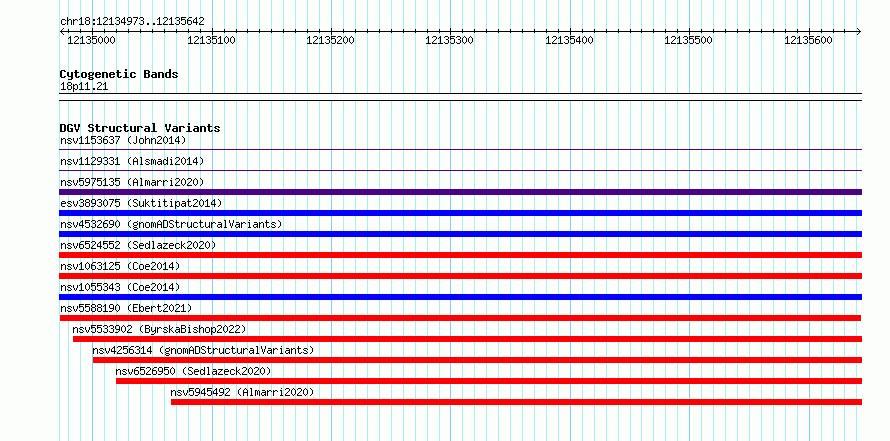This screenshot has width=890, height=441.
Task: Click the thin purple line under nsv1129331
Action: pos(461,171)
